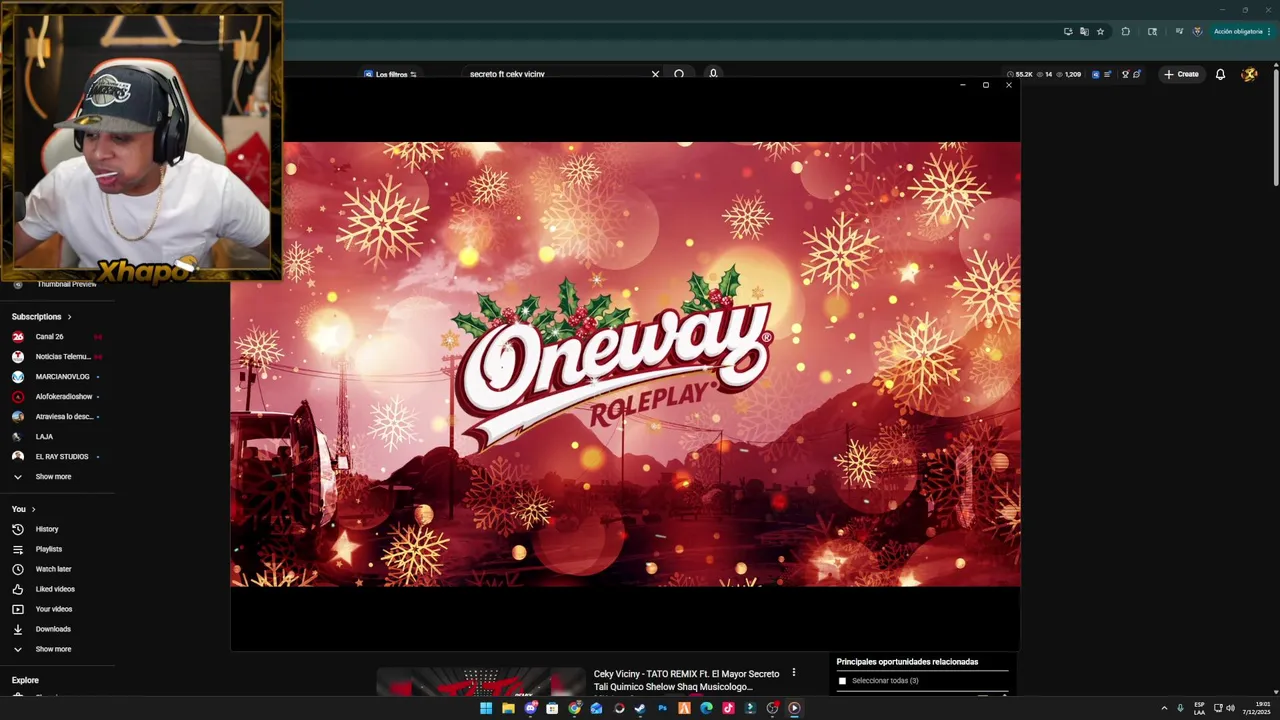Expand the You section chevron
1280x720 pixels.
[x=33, y=509]
